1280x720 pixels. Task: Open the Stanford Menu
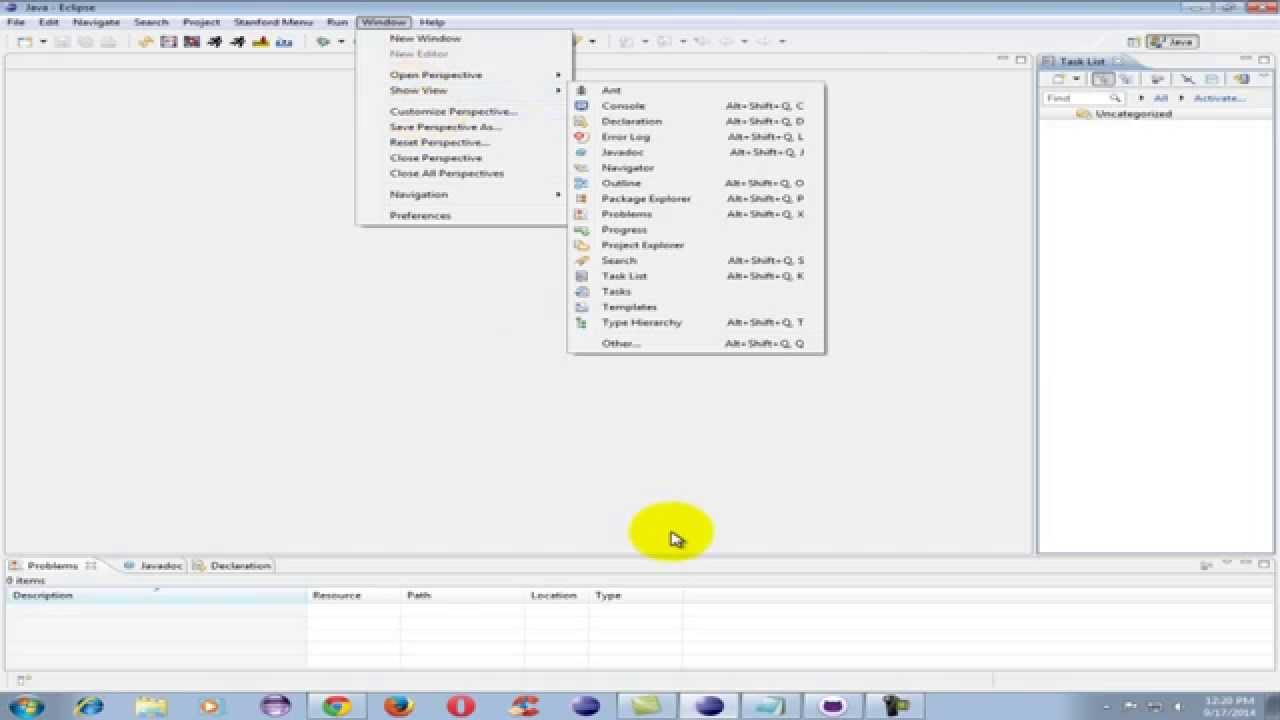point(273,22)
